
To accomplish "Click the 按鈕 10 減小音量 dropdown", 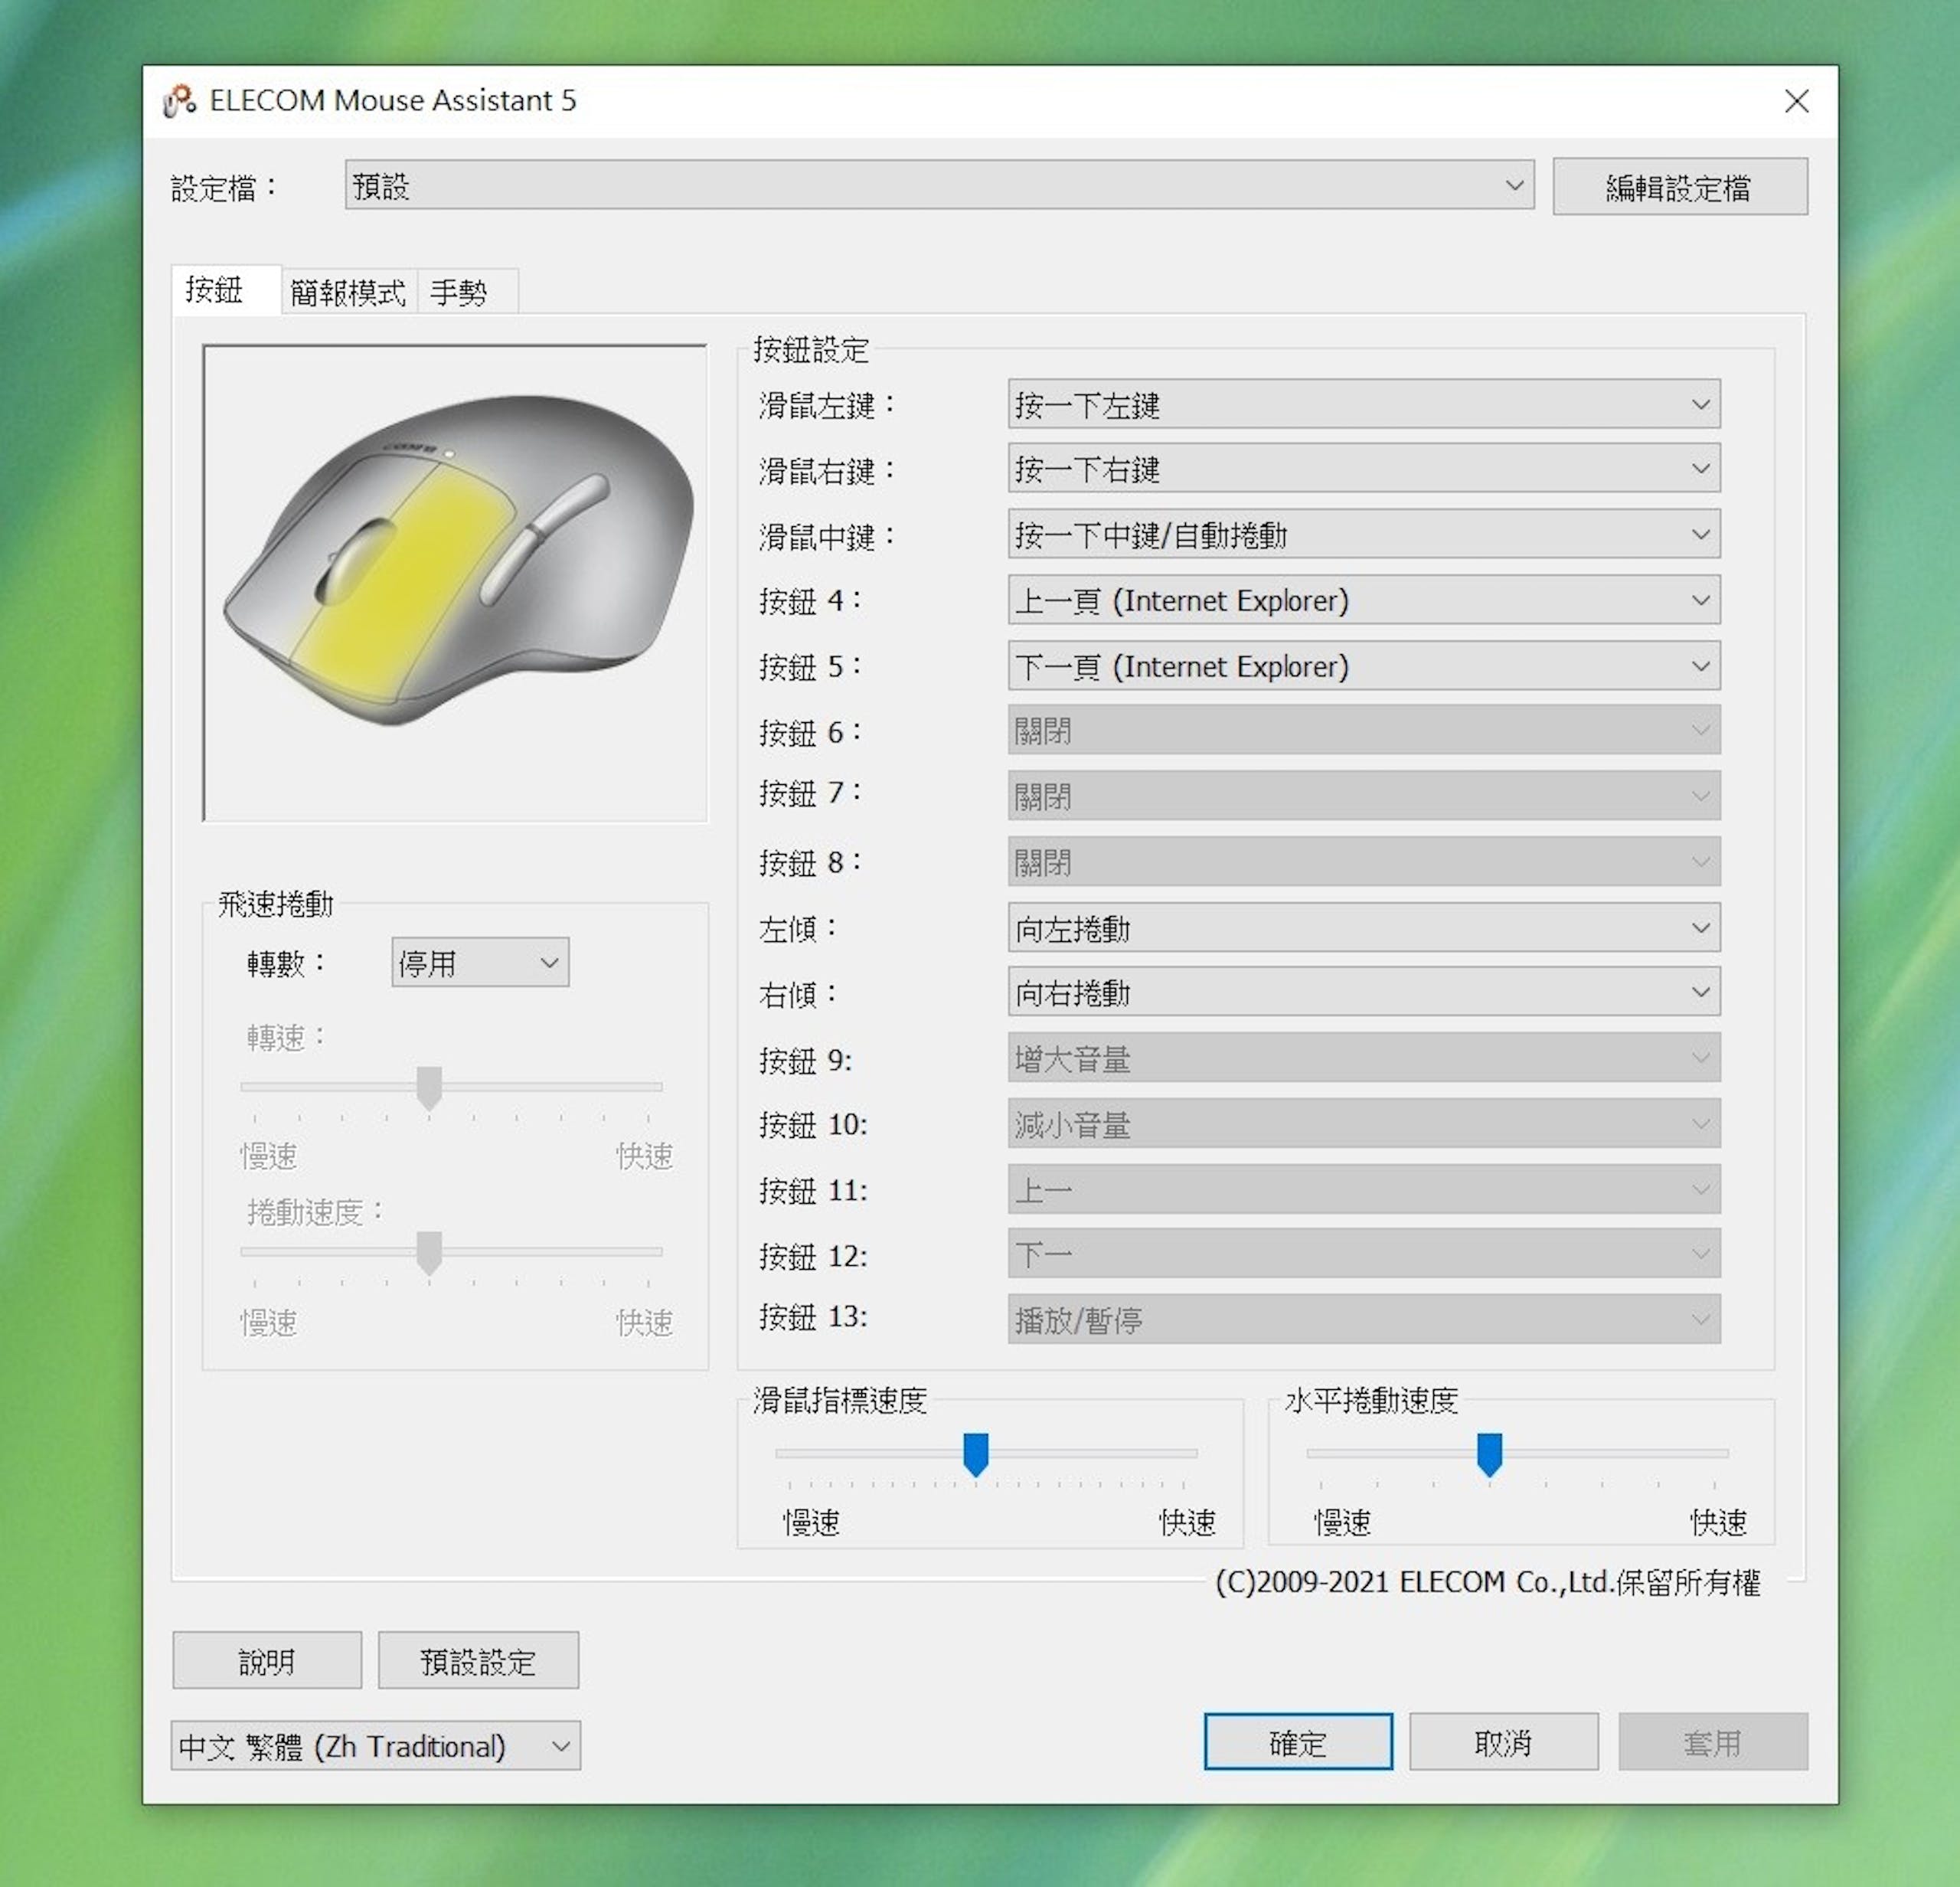I will pos(1363,1124).
